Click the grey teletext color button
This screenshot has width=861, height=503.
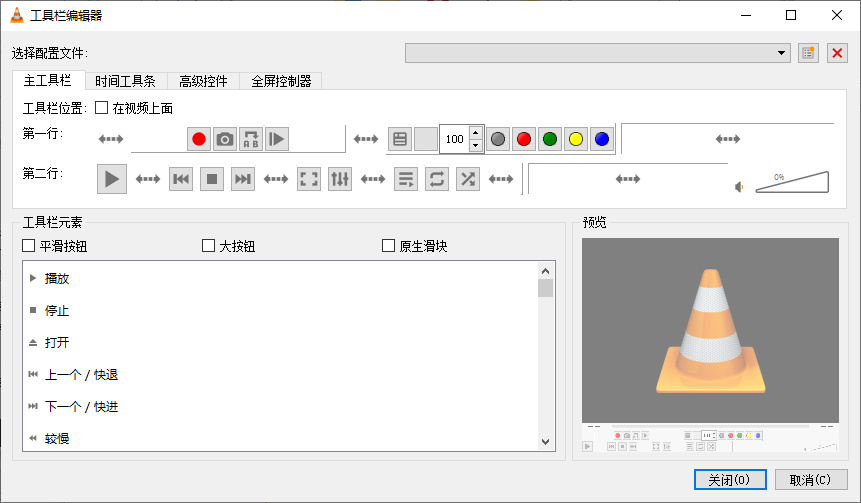498,139
